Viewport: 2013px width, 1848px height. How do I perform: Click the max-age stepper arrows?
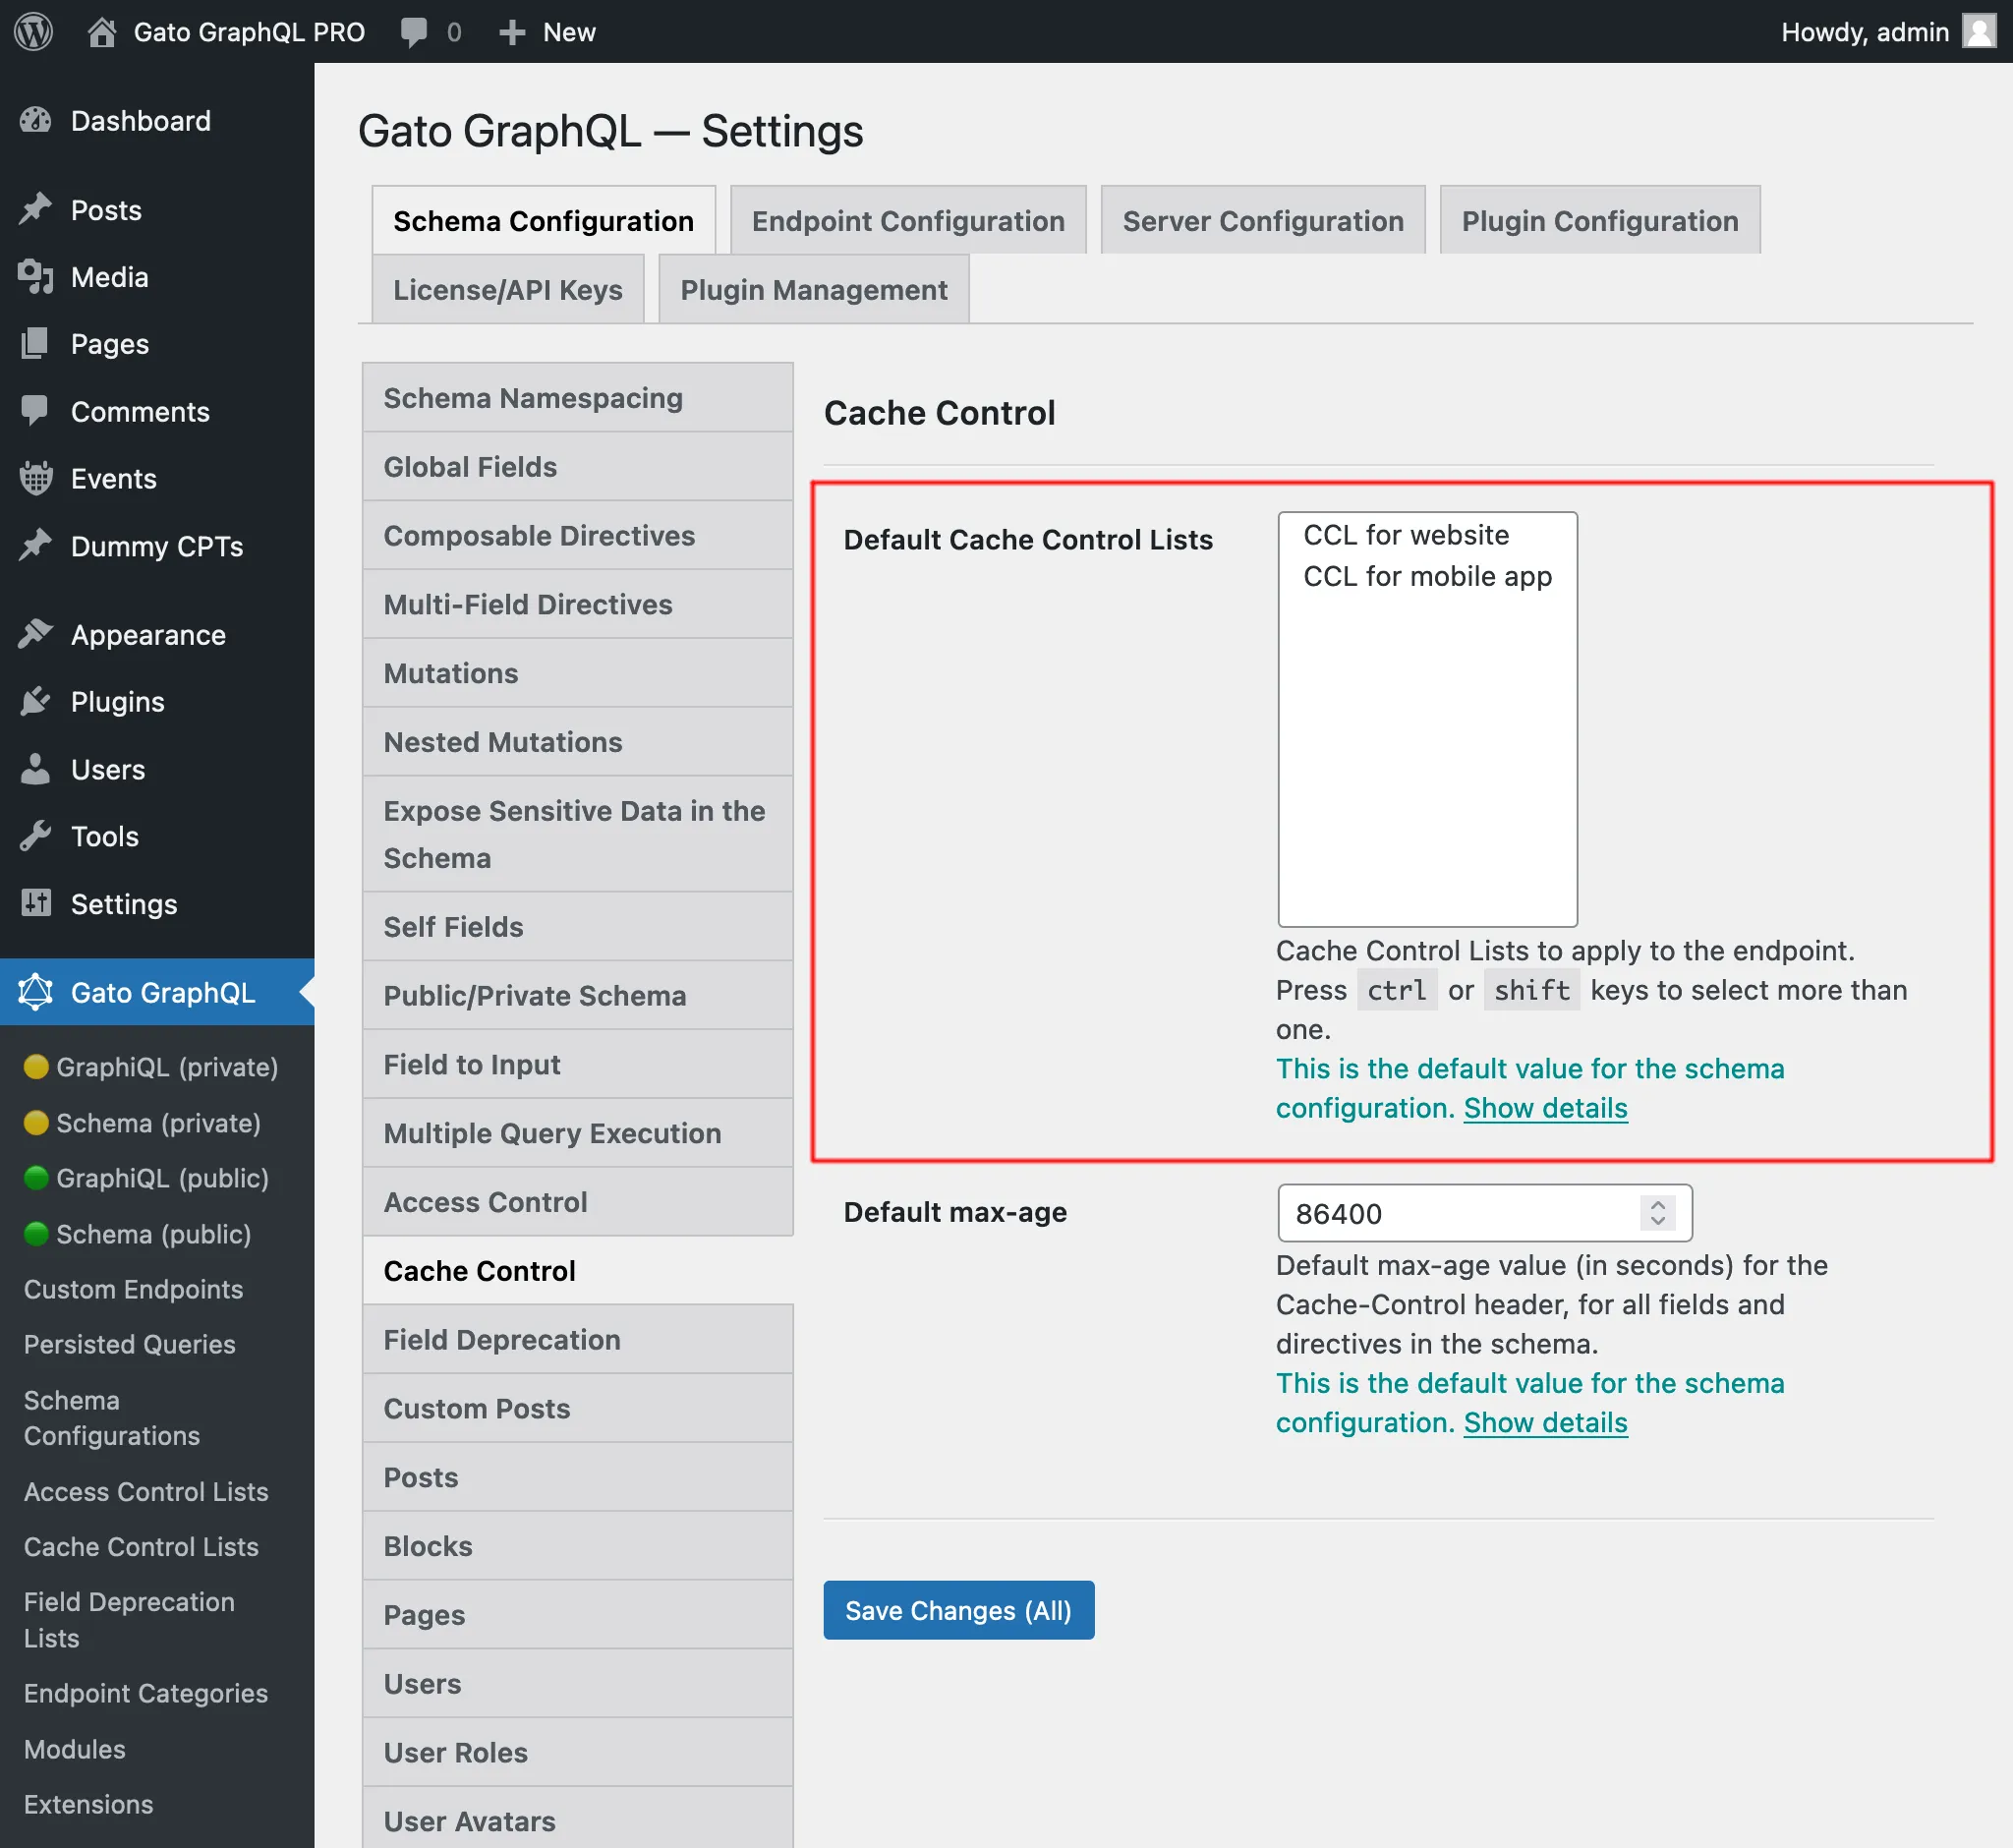1658,1213
